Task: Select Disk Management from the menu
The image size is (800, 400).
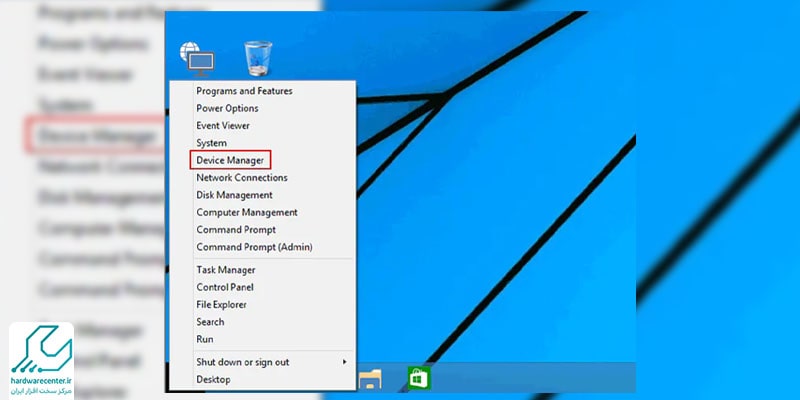Action: click(x=262, y=195)
